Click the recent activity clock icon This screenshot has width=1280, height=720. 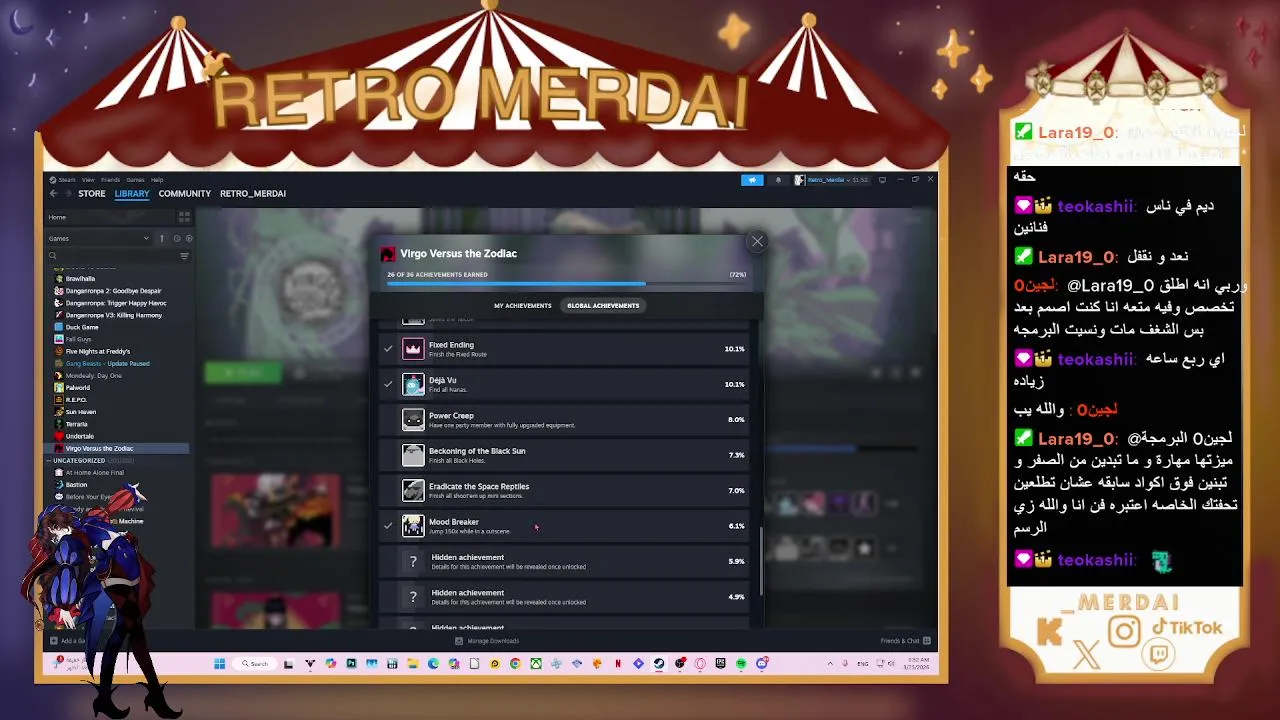(177, 238)
